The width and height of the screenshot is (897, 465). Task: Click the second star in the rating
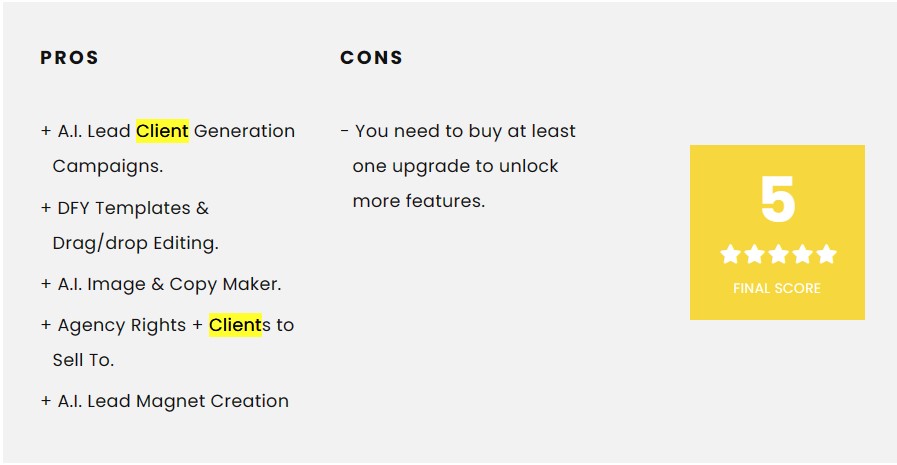754,254
